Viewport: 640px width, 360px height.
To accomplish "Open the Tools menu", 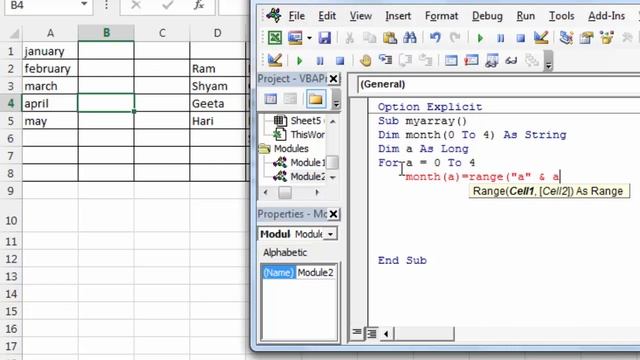I will tap(561, 16).
